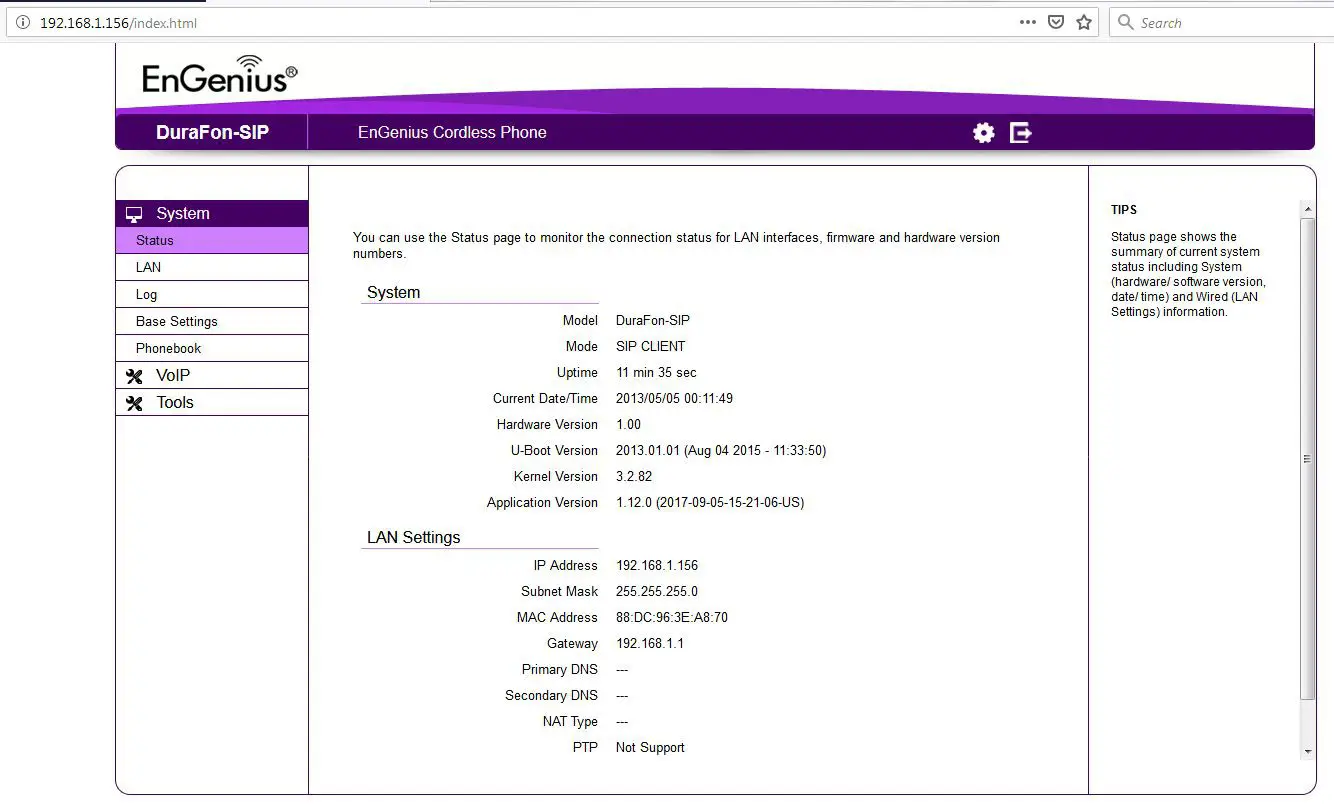This screenshot has height=805, width=1334.
Task: Click the browser Search field
Action: 1180,21
